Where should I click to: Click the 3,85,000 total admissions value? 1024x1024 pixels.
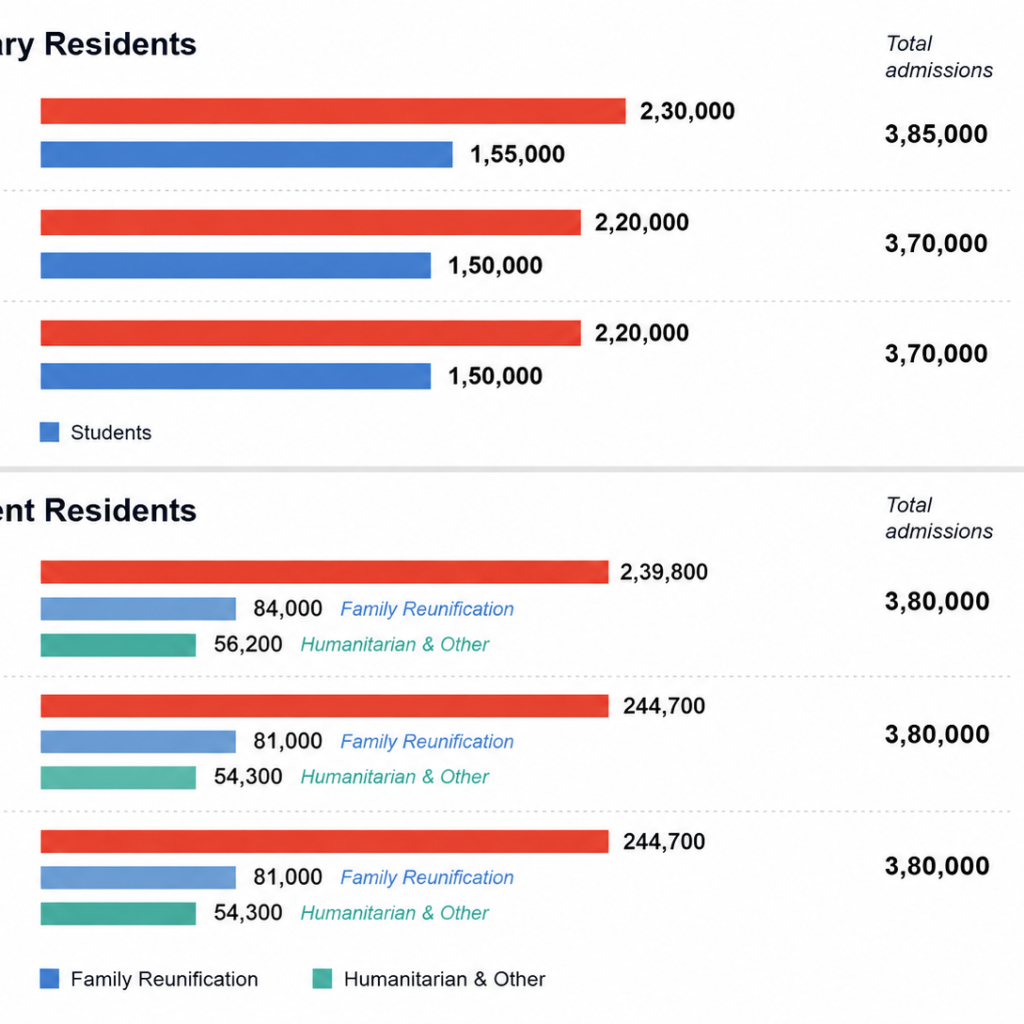point(936,134)
